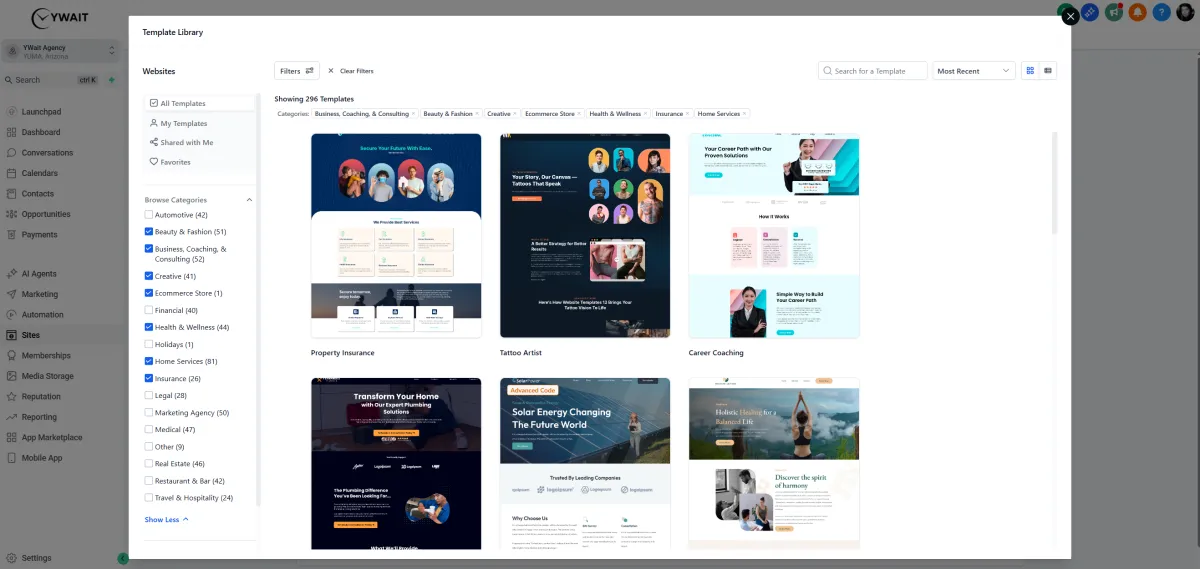Image resolution: width=1200 pixels, height=569 pixels.
Task: Remove the Ecommerce Store filter chip
Action: (x=580, y=114)
